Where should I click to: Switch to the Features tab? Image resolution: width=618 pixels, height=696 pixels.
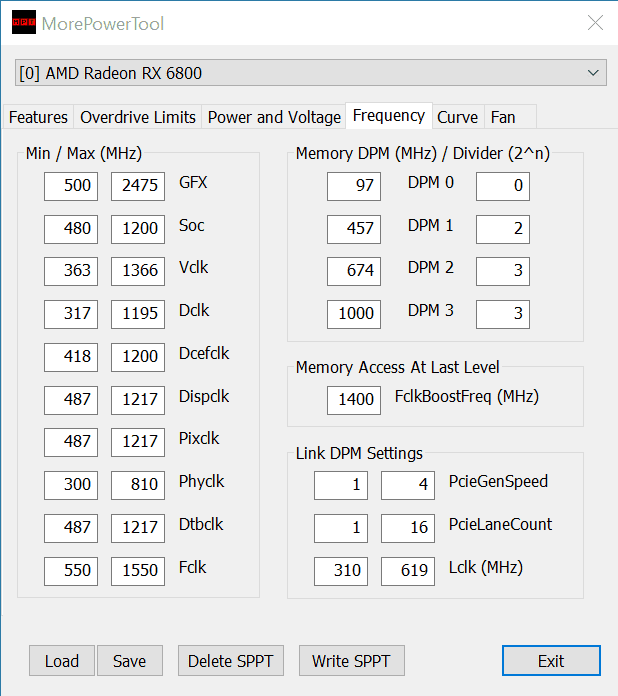pyautogui.click(x=38, y=117)
